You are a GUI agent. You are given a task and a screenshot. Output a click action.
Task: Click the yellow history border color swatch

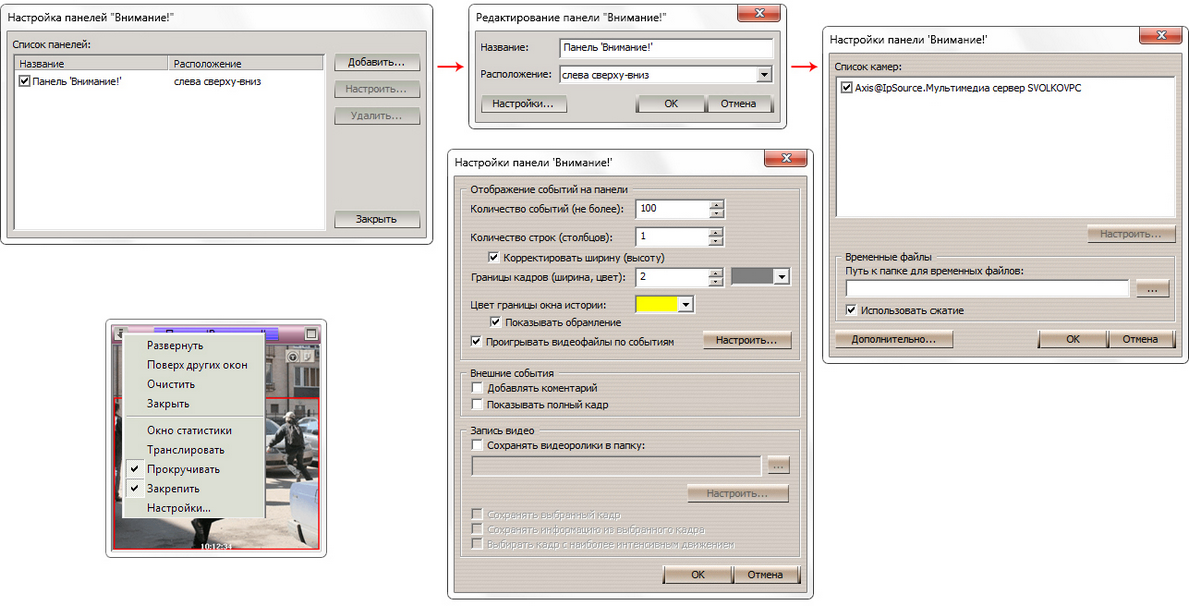tap(657, 305)
